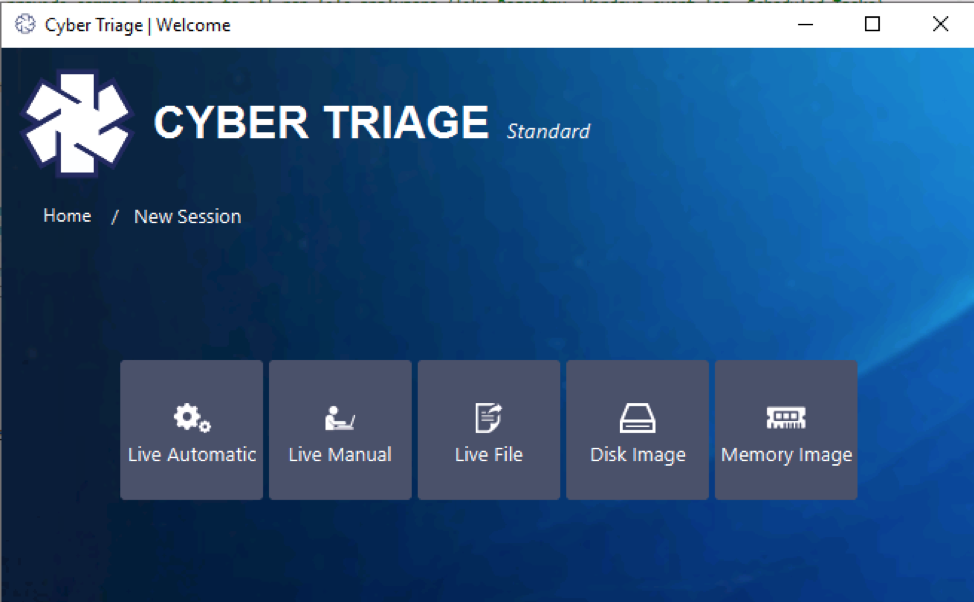Viewport: 974px width, 602px height.
Task: Minimize the Cyber Triage window
Action: (805, 24)
